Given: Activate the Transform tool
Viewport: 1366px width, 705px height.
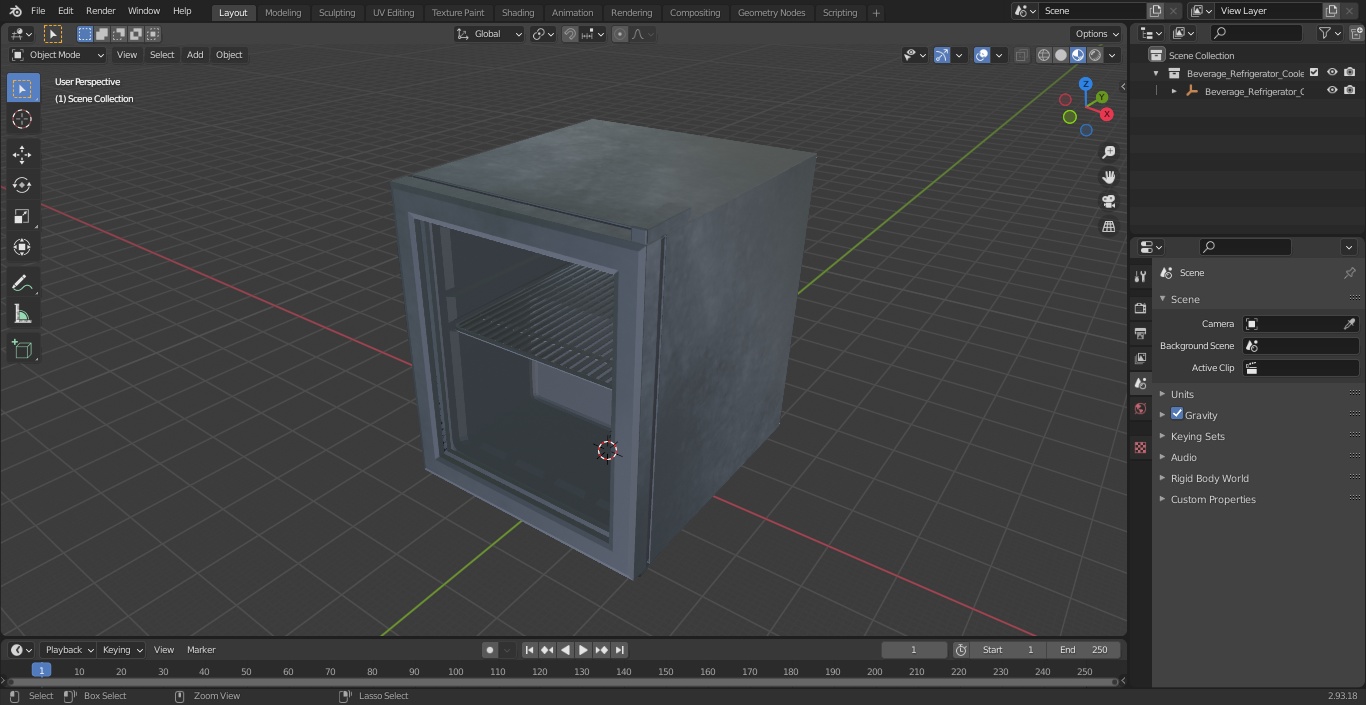Looking at the screenshot, I should click(22, 247).
